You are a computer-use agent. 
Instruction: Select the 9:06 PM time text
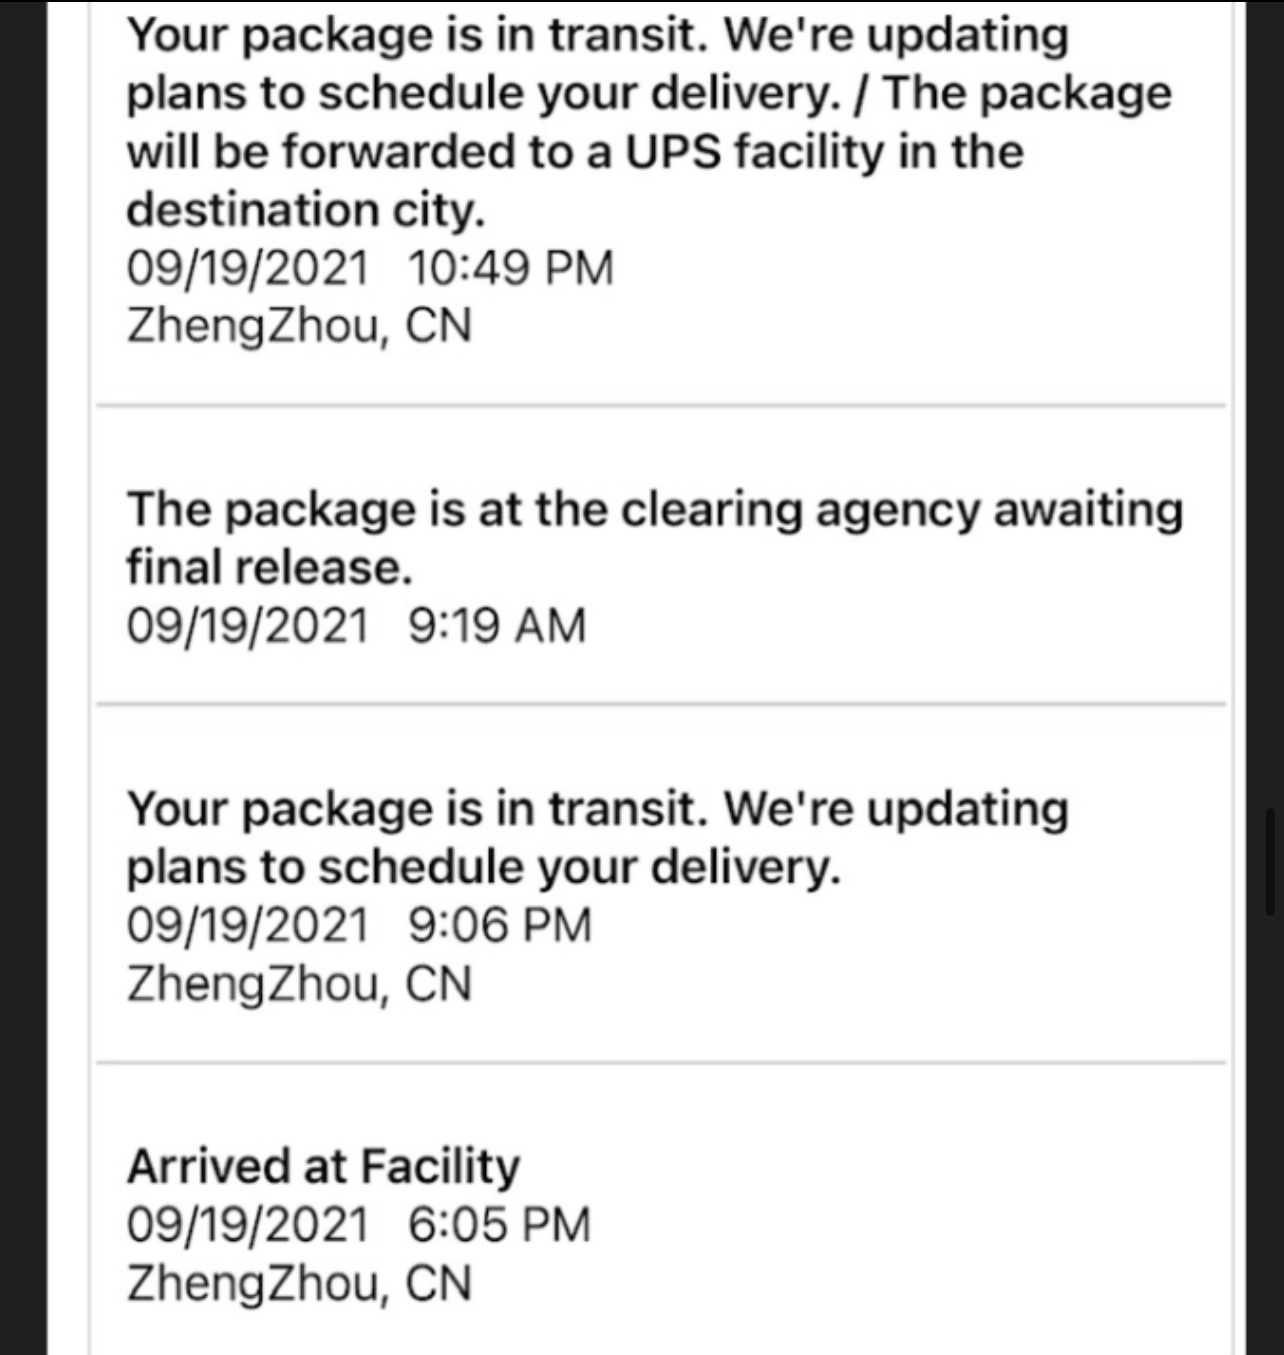(x=499, y=925)
